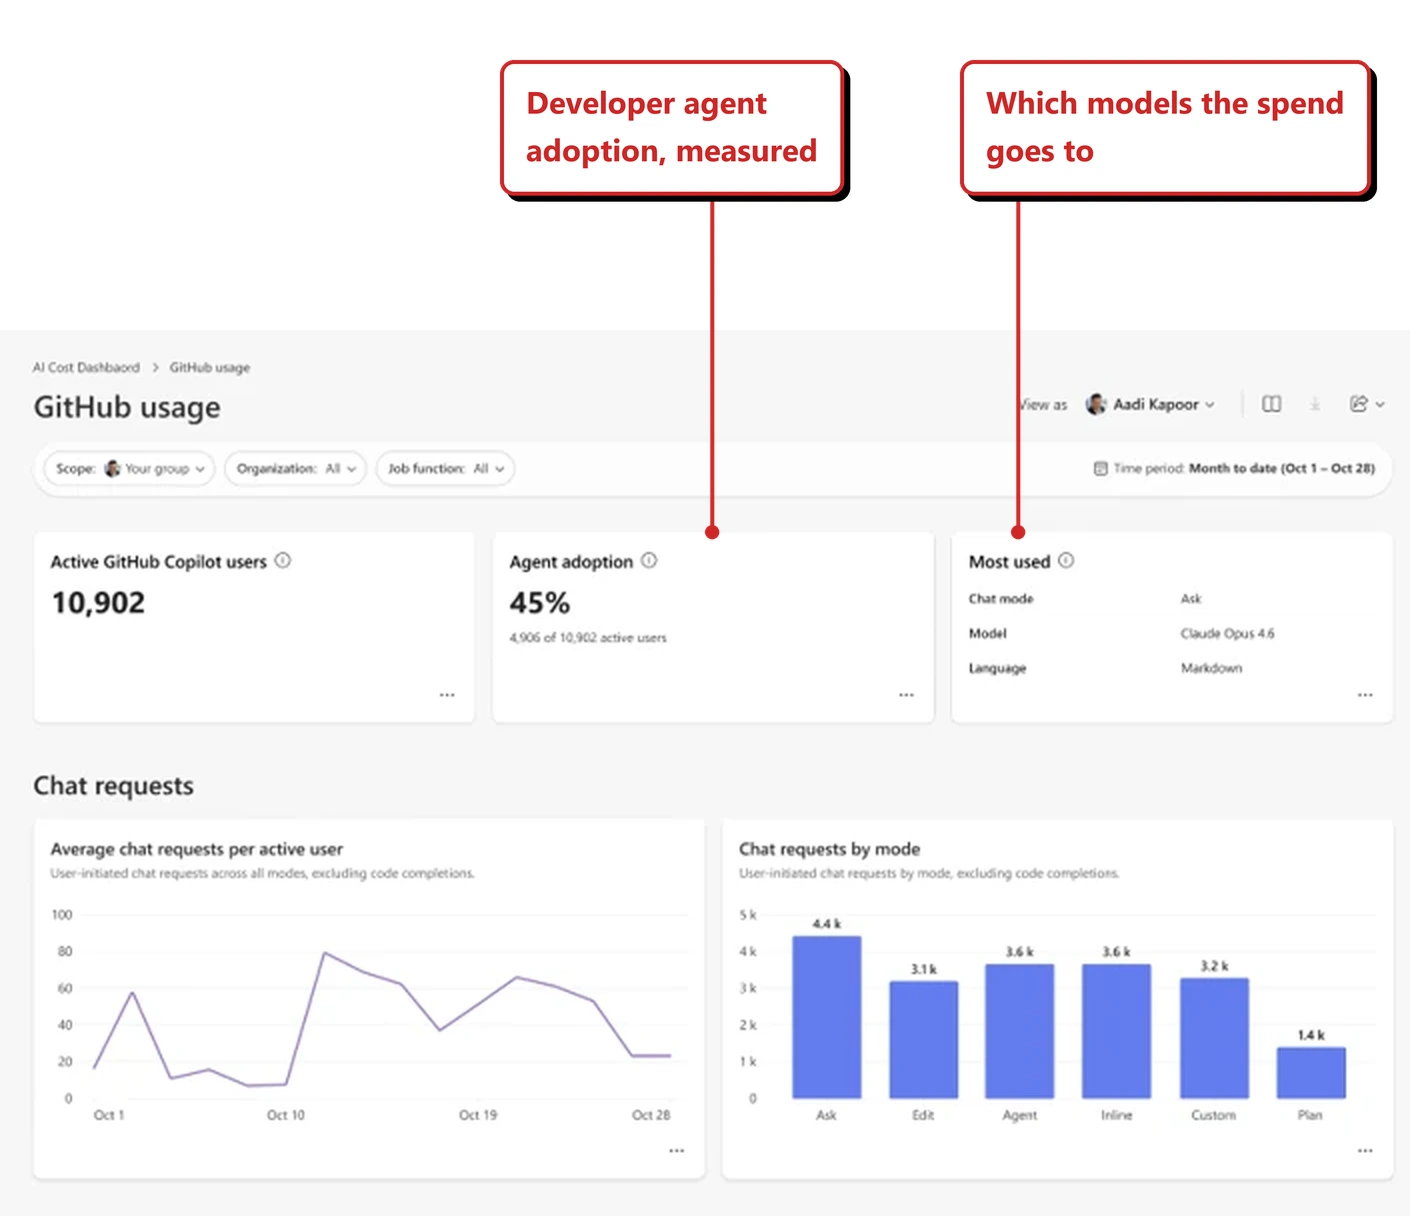1410x1216 pixels.
Task: Click the 10,902 active users value
Action: point(98,603)
